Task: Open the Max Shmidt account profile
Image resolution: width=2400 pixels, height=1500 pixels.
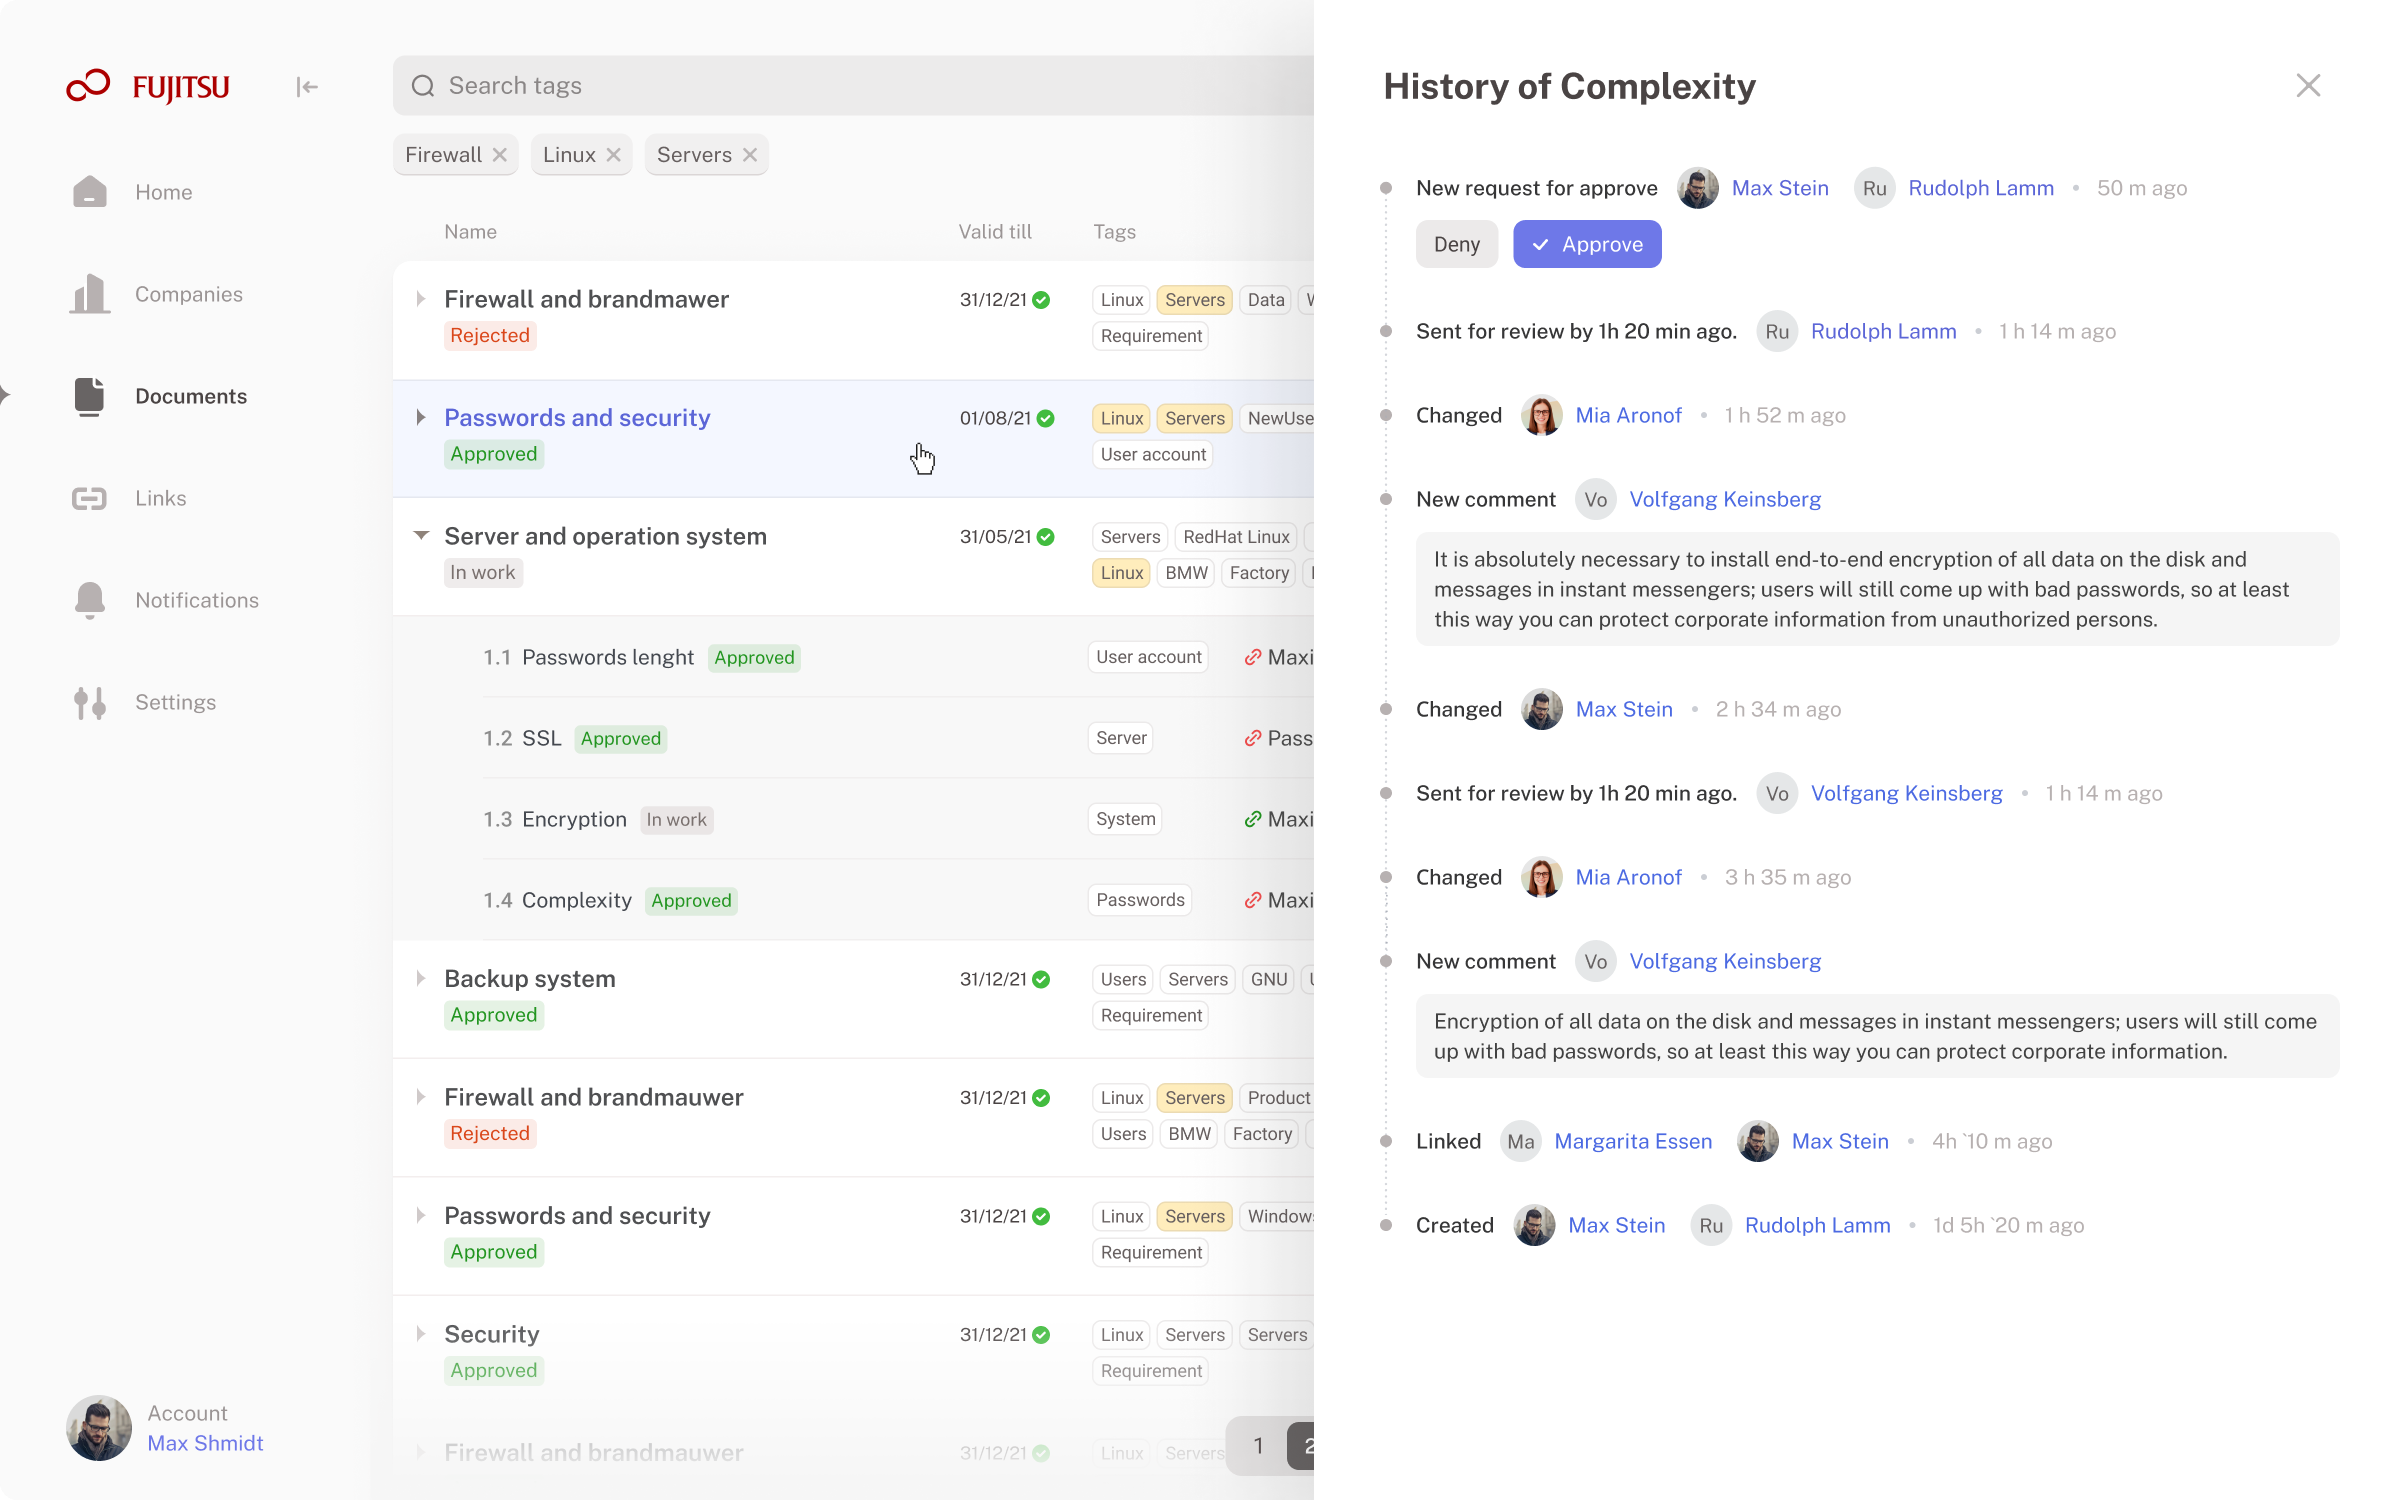Action: click(205, 1443)
